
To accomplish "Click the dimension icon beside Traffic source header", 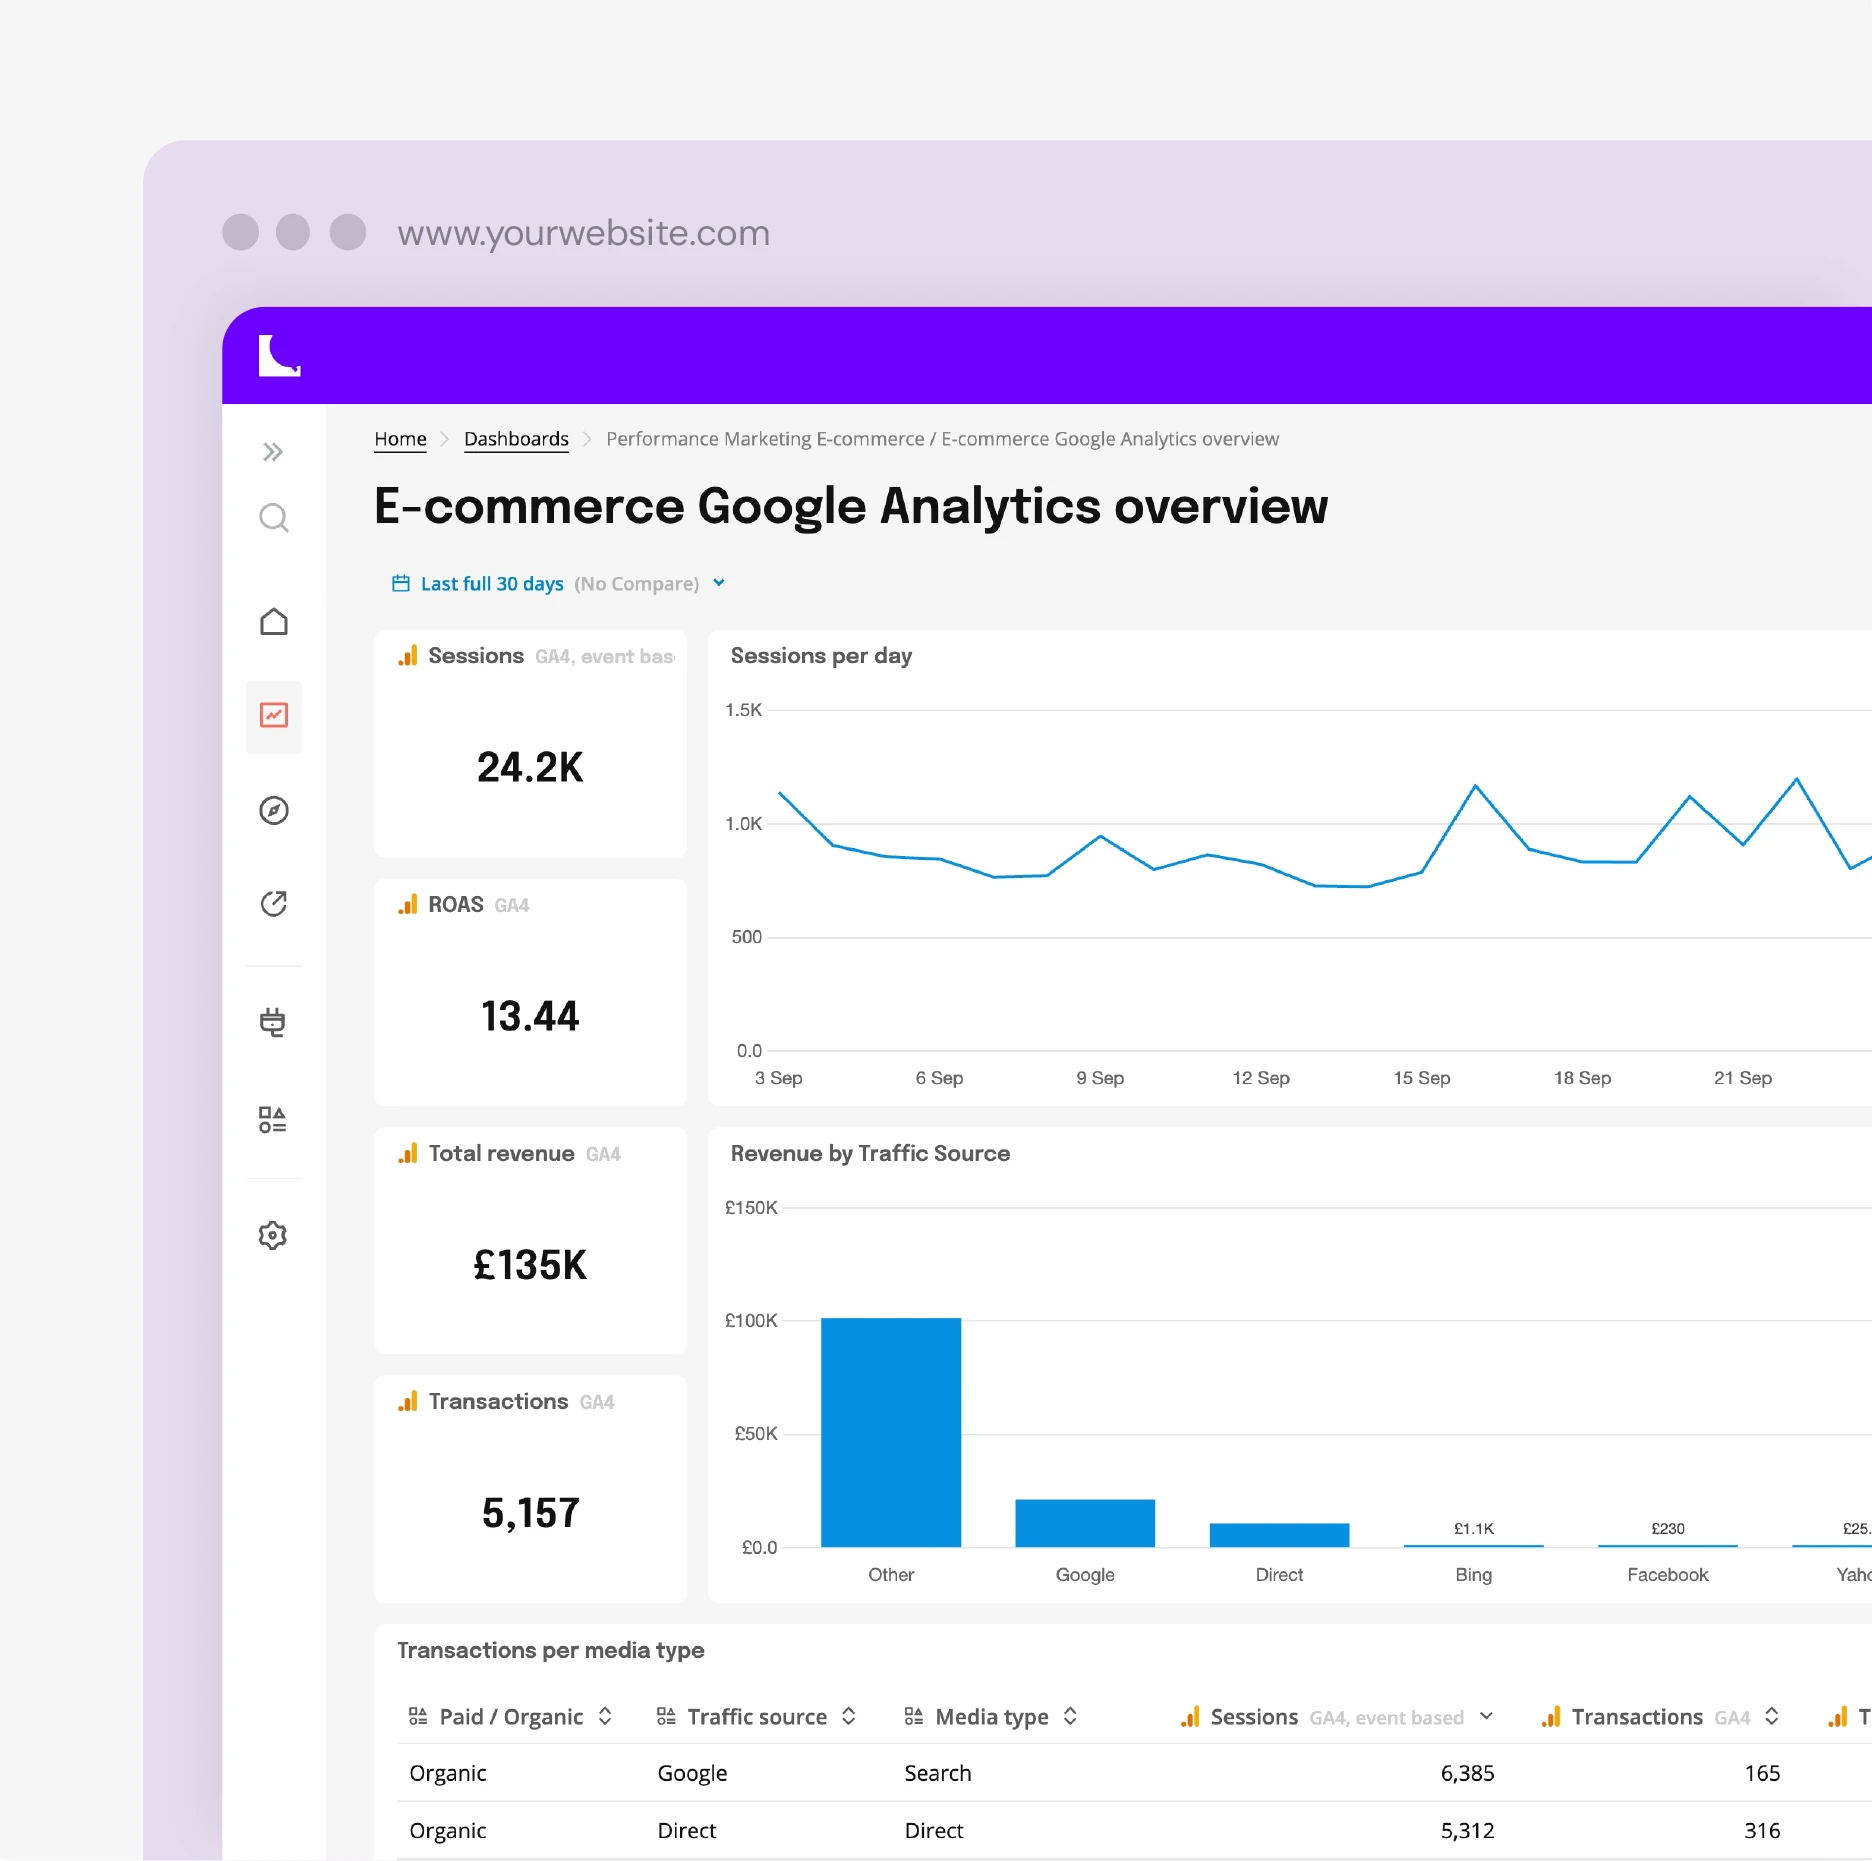I will pyautogui.click(x=666, y=1716).
